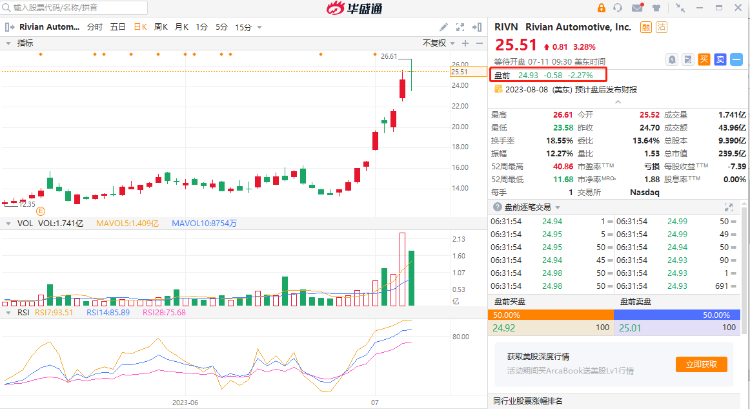This screenshot has width=750, height=409.
Task: Click pre-market bid price 24.92
Action: [x=504, y=328]
